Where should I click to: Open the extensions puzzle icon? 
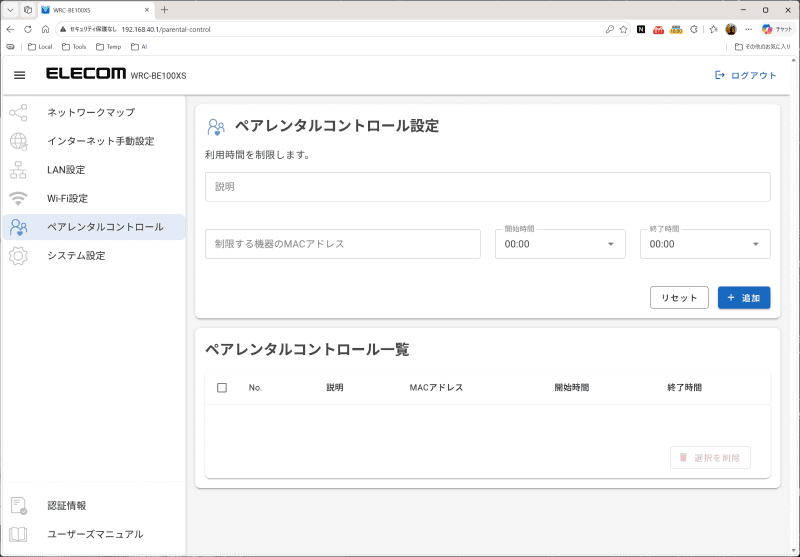click(693, 29)
